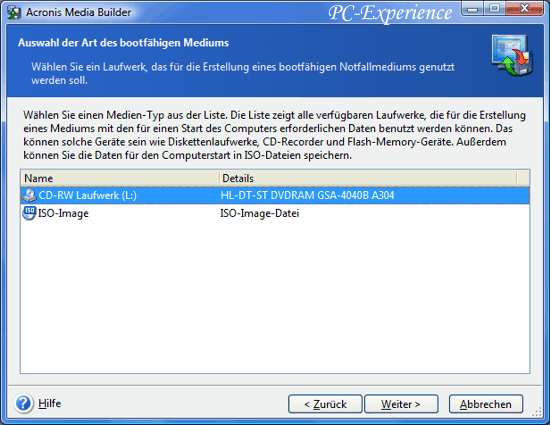Open help via the Hilfe link
This screenshot has height=425, width=550.
point(49,403)
